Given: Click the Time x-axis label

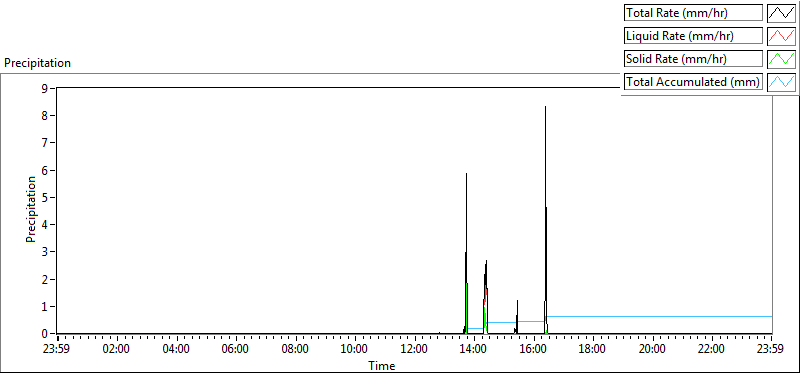Looking at the screenshot, I should click(x=382, y=365).
